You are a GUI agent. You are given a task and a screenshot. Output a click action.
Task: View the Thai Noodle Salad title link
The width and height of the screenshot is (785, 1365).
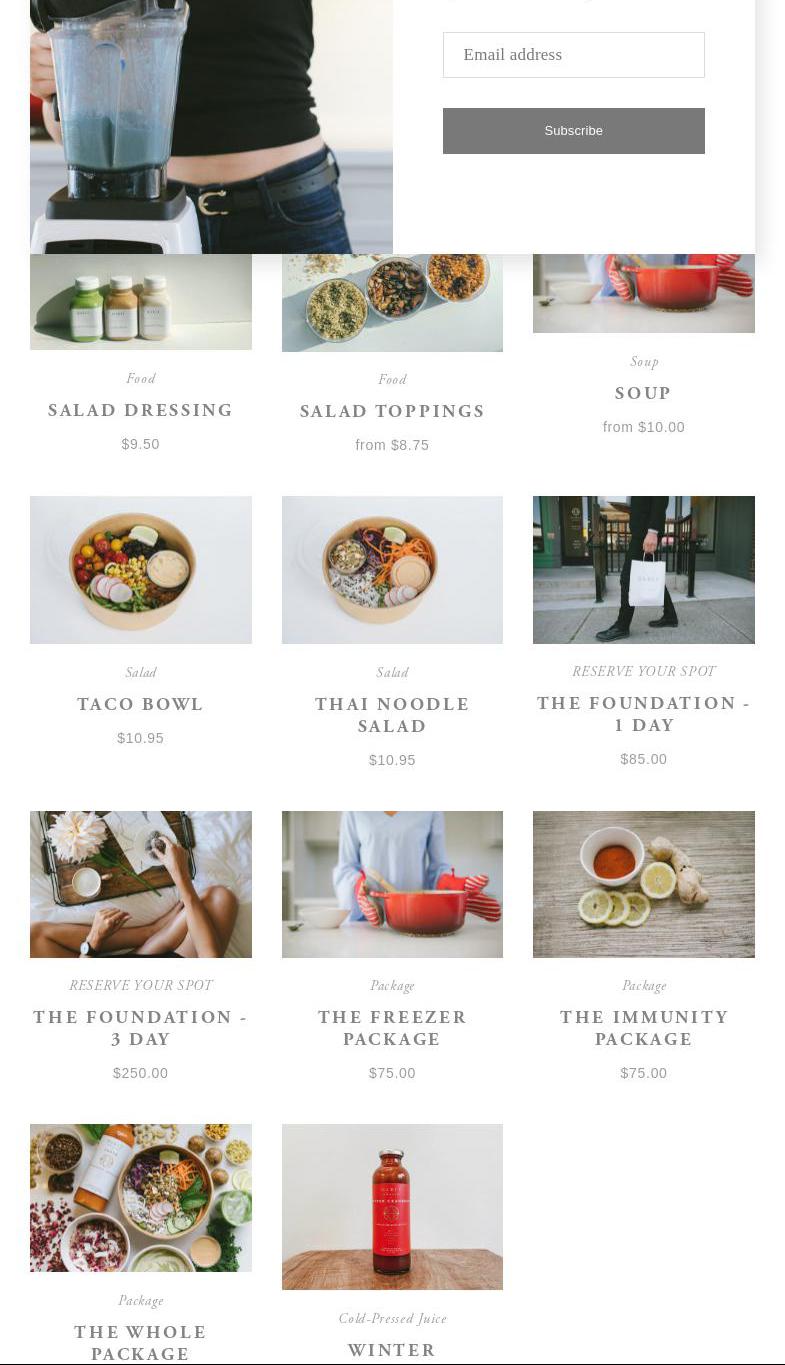[392, 715]
